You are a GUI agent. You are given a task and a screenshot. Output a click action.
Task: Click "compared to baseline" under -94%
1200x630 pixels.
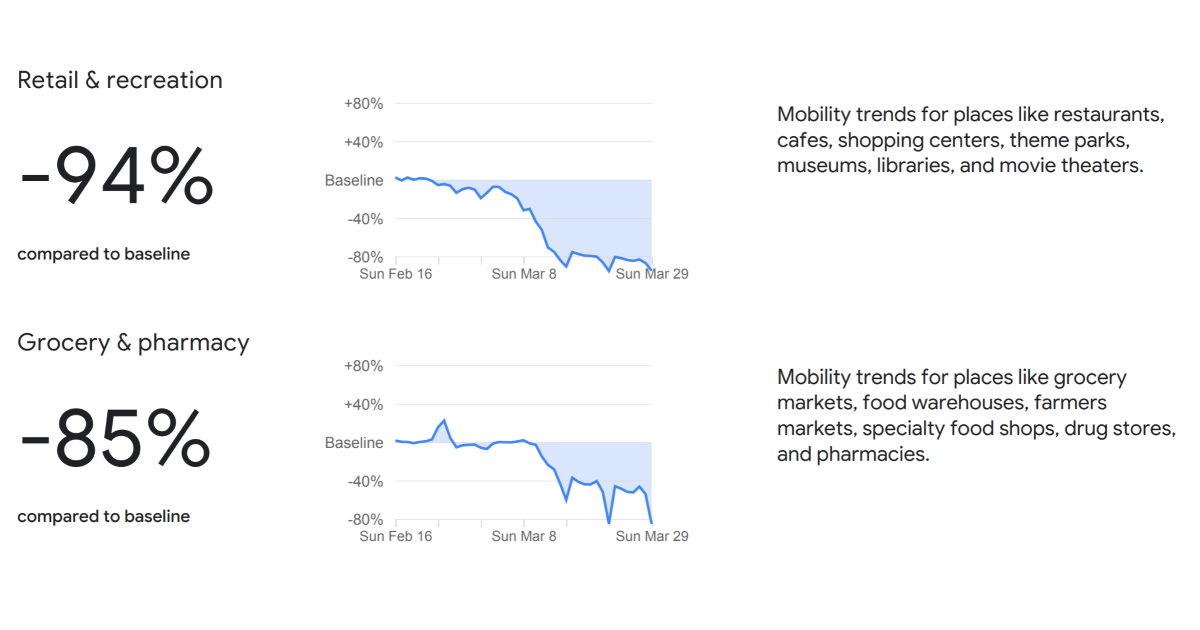coord(103,254)
